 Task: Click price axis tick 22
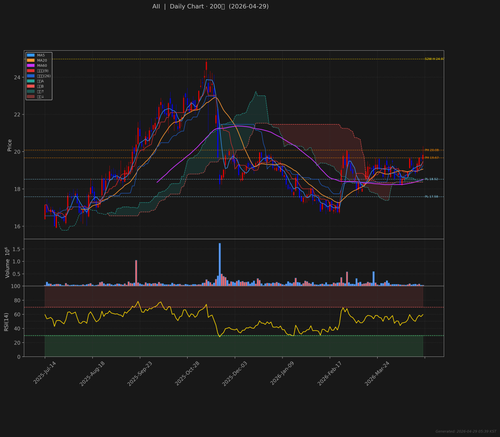(17, 115)
